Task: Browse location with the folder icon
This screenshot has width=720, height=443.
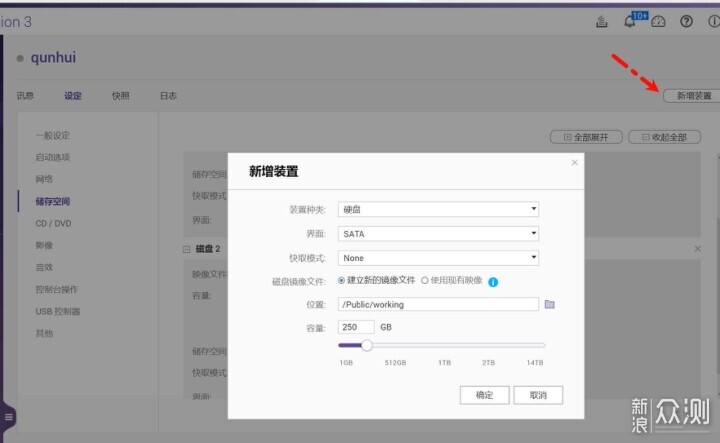Action: coord(549,304)
